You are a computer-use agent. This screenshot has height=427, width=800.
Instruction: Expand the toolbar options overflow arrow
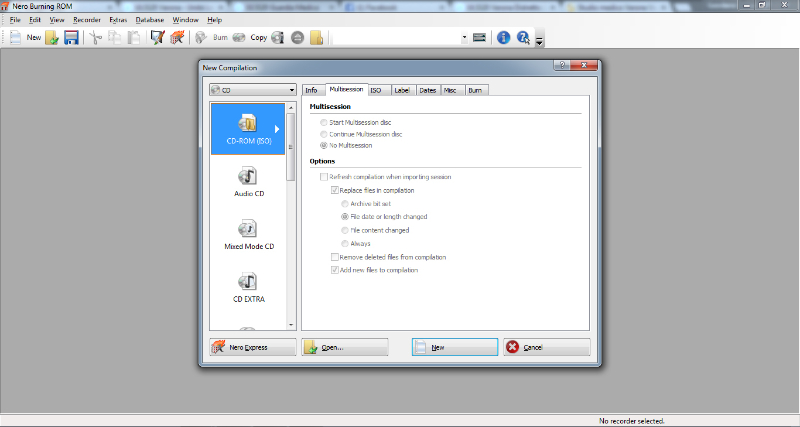[x=540, y=41]
